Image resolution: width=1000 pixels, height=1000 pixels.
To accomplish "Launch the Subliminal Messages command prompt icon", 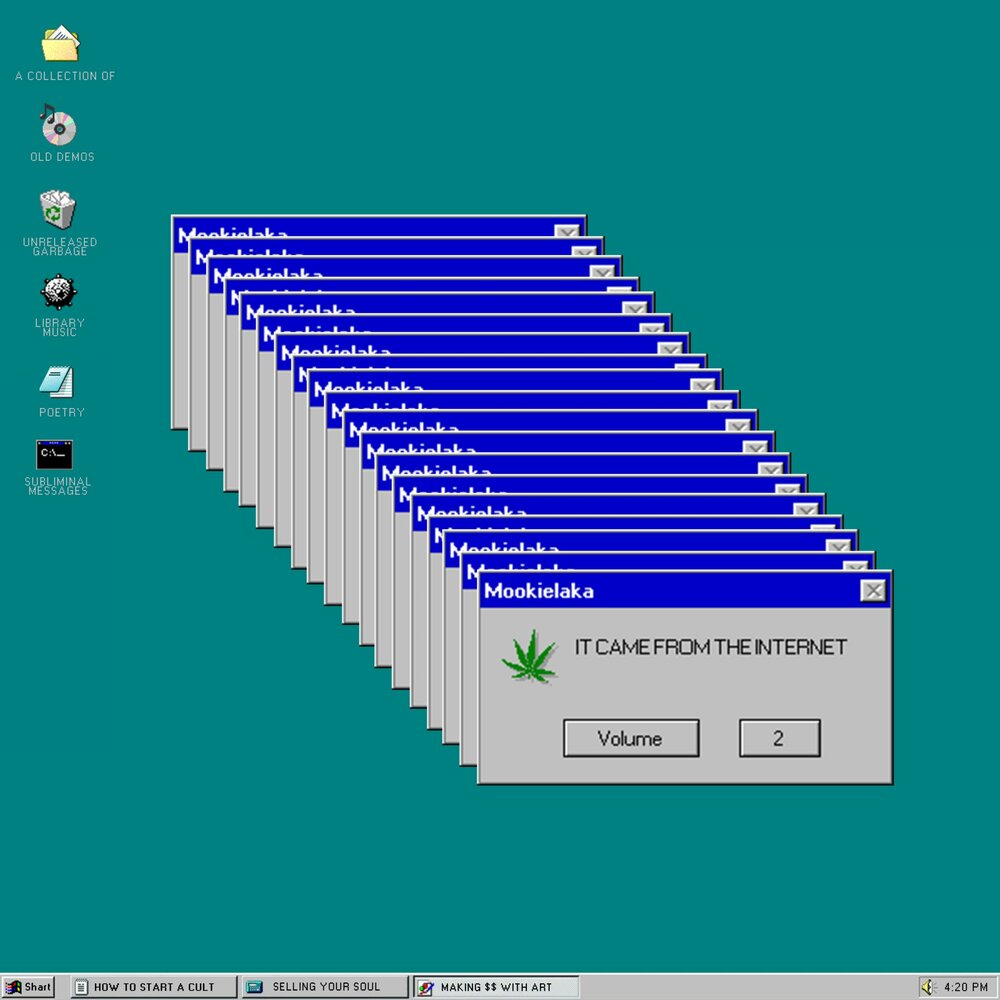I will pos(55,454).
